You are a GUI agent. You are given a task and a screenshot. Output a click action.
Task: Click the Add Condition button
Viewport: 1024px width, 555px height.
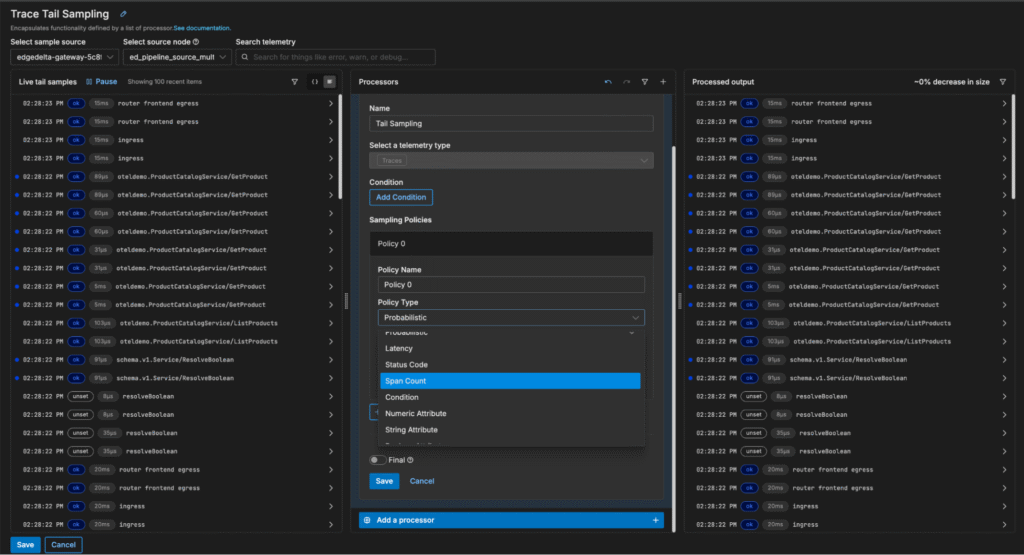pyautogui.click(x=401, y=198)
